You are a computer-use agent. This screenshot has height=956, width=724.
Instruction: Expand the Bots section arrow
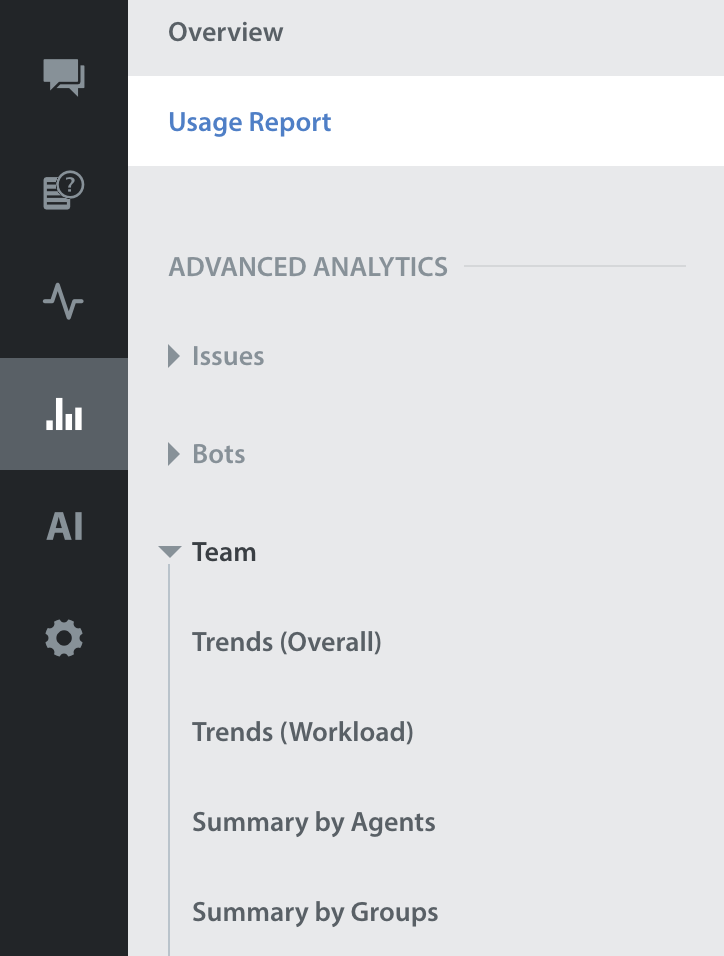click(x=174, y=454)
